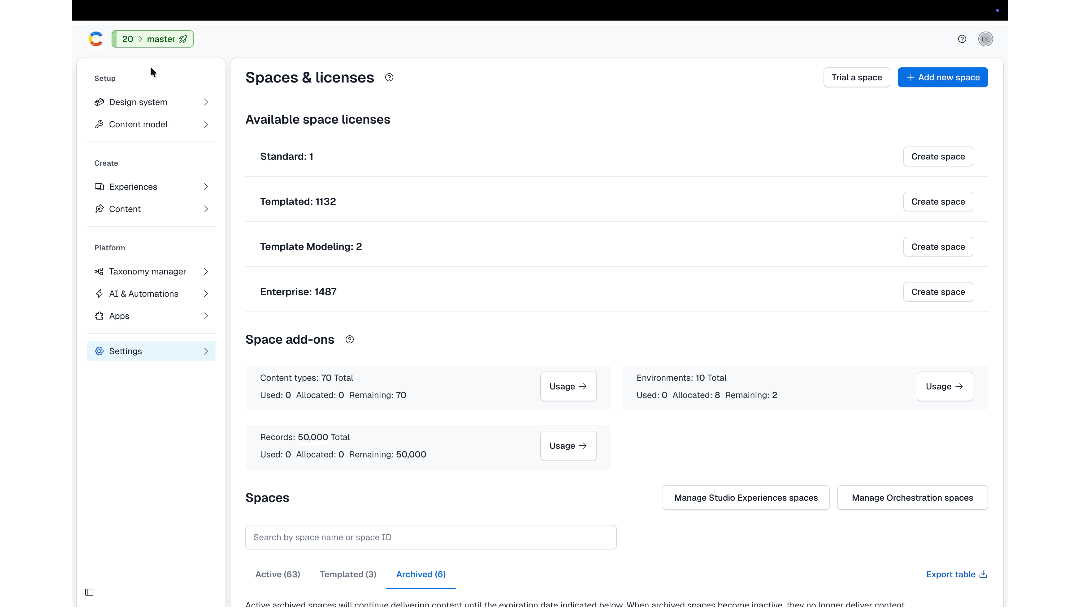Open the master environment switcher badge

[153, 39]
